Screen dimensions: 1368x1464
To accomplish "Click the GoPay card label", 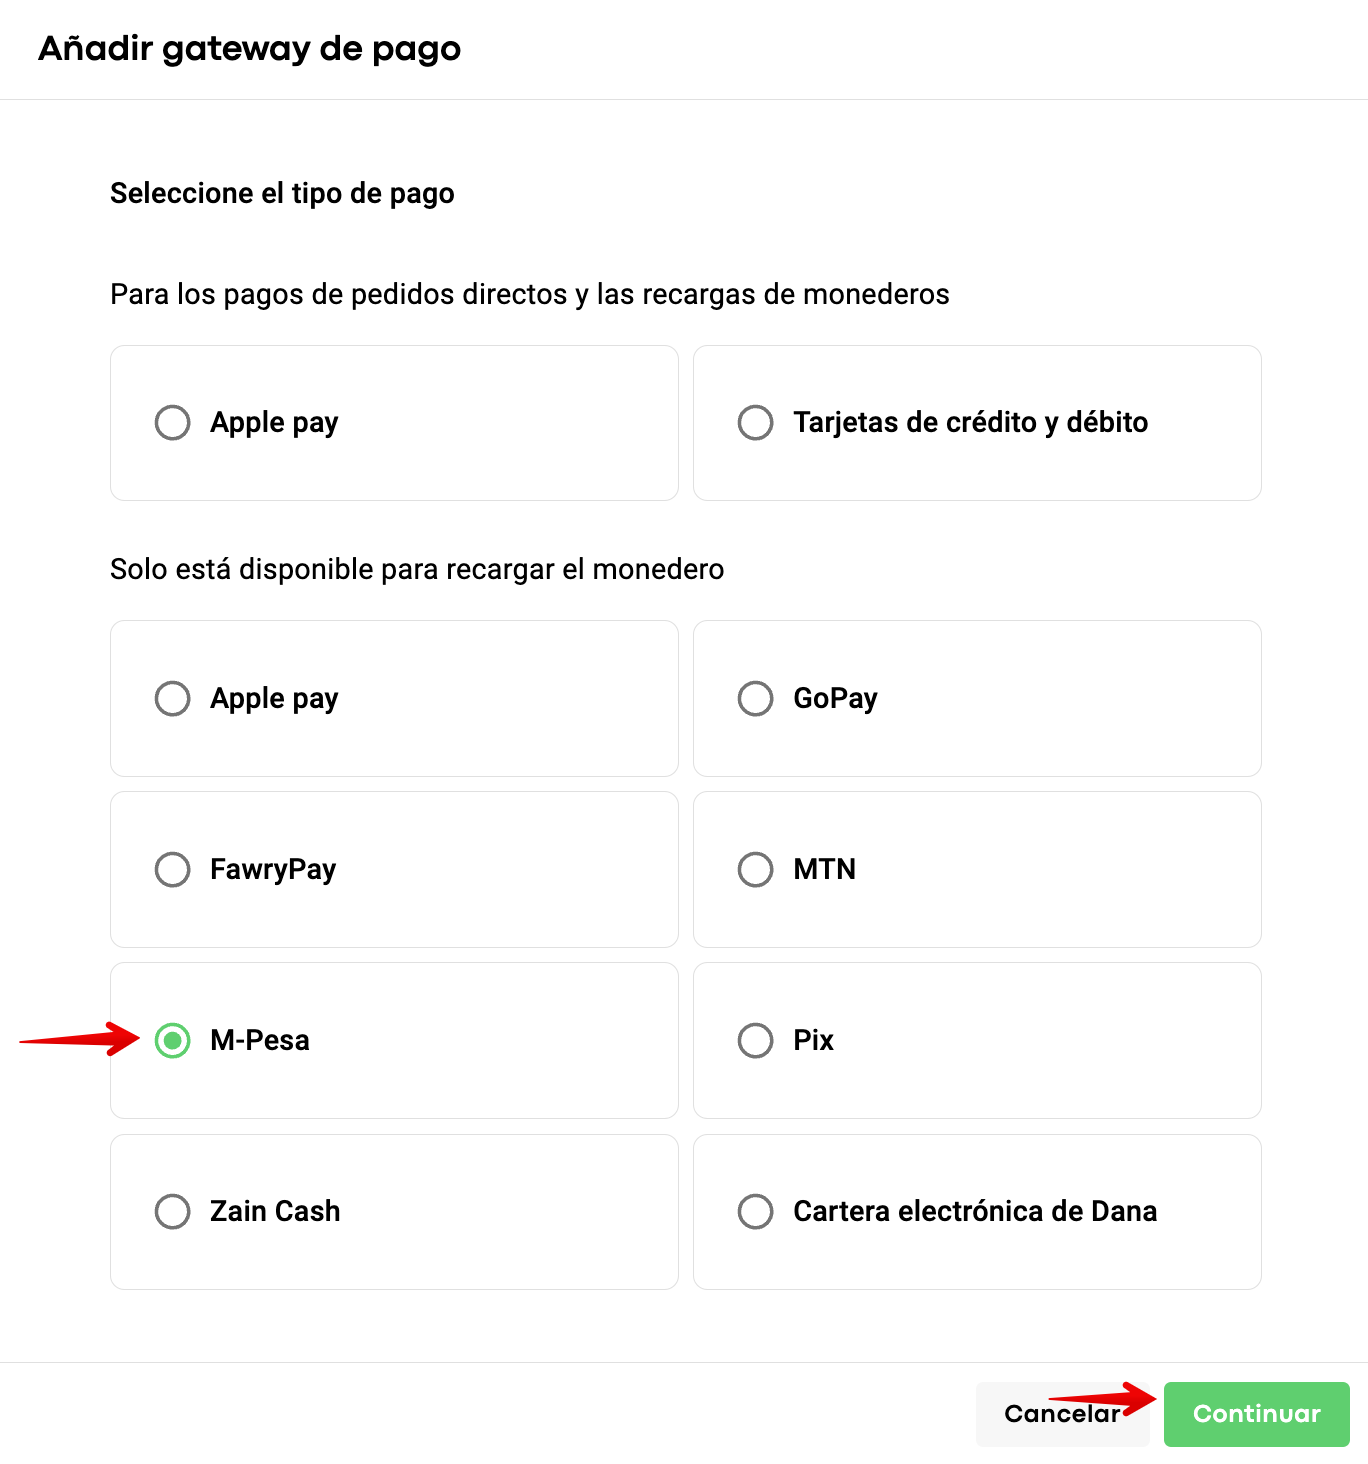I will click(836, 698).
